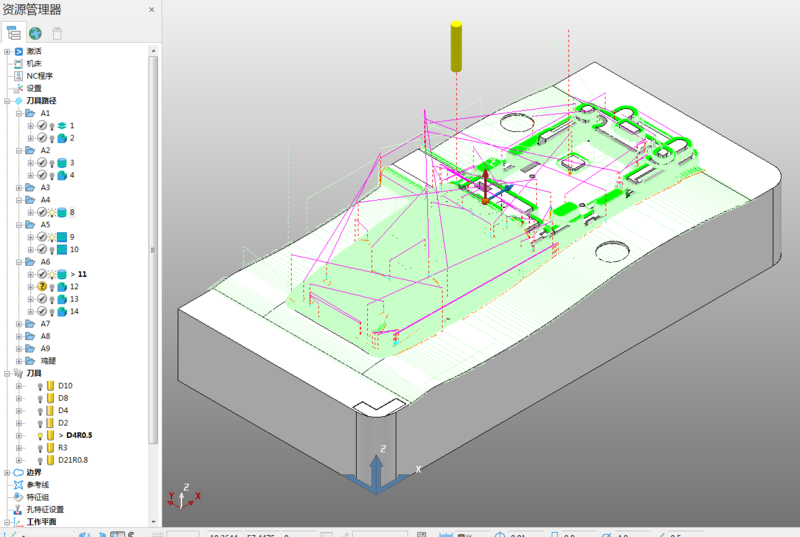Viewport: 800px width, 537px height.
Task: Toggle light bulb for tool D10
Action: pos(40,385)
